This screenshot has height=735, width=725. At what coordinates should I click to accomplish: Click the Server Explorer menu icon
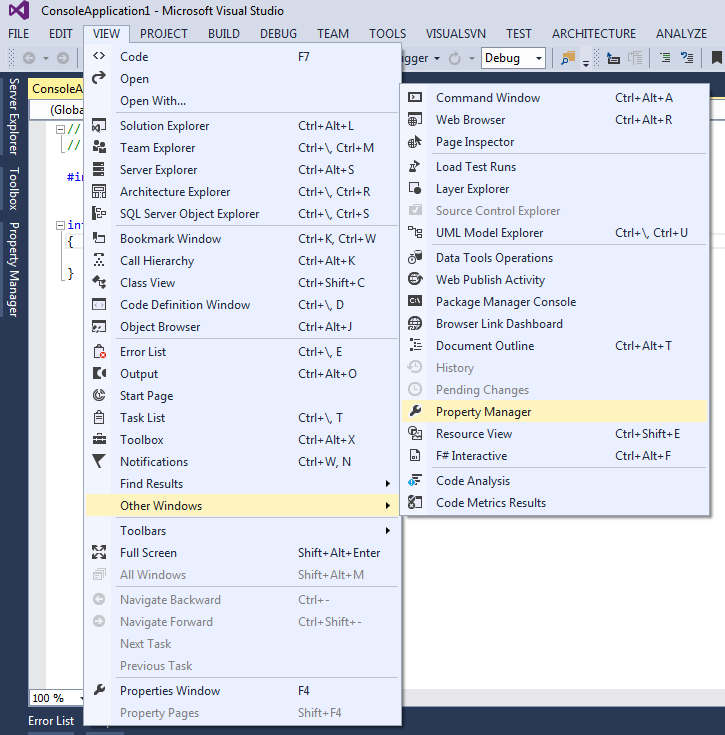click(99, 170)
